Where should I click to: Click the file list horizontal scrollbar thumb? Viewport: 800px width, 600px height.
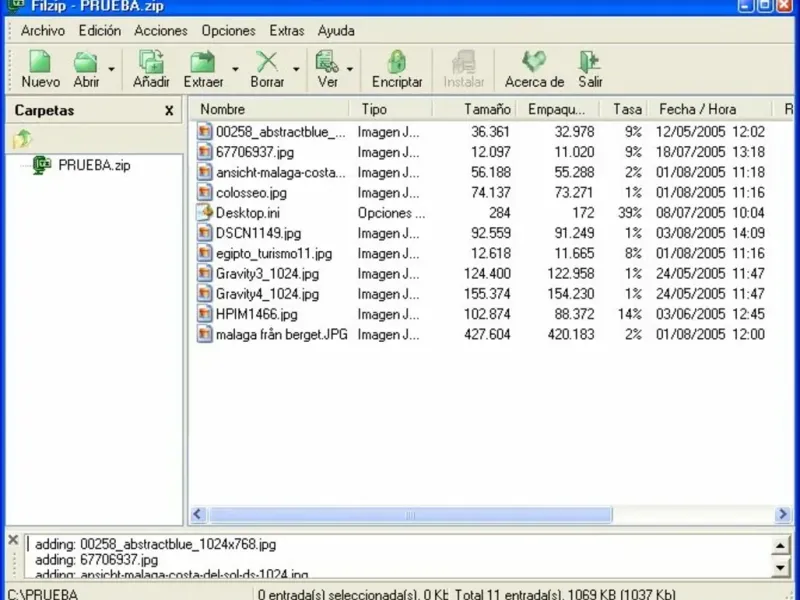(410, 514)
